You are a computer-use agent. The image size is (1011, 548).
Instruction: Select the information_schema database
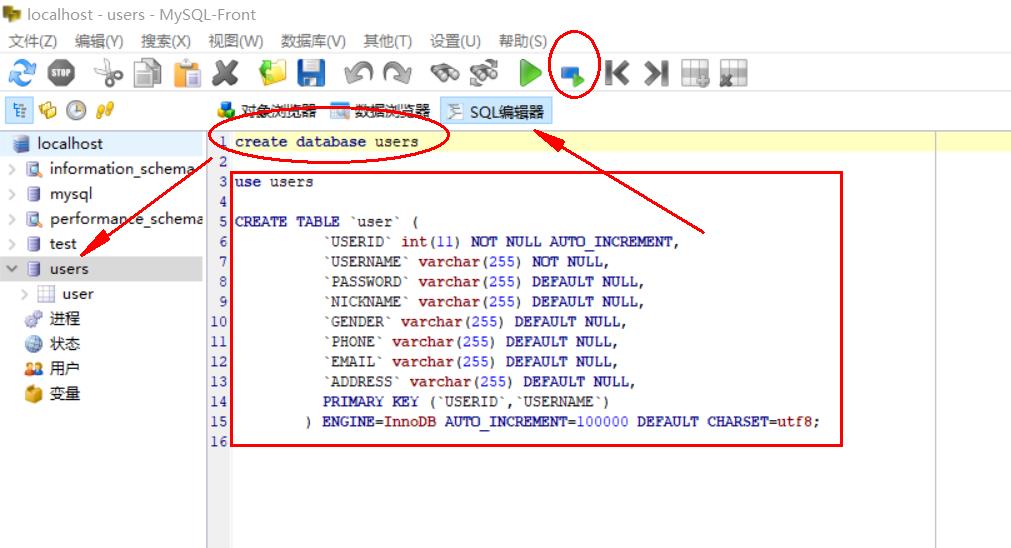pyautogui.click(x=121, y=169)
